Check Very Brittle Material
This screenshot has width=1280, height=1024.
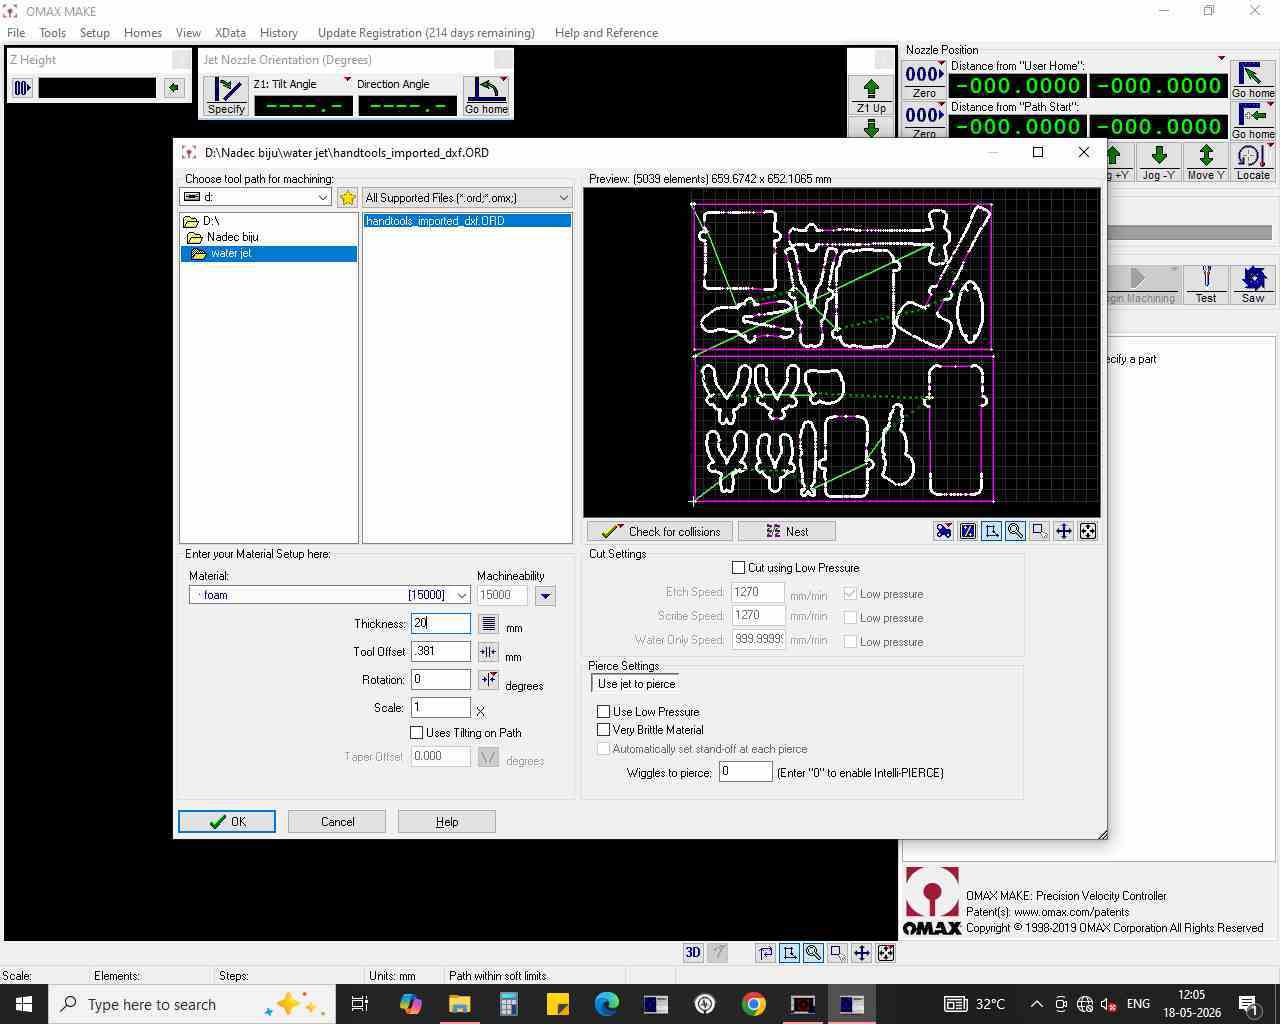[604, 730]
